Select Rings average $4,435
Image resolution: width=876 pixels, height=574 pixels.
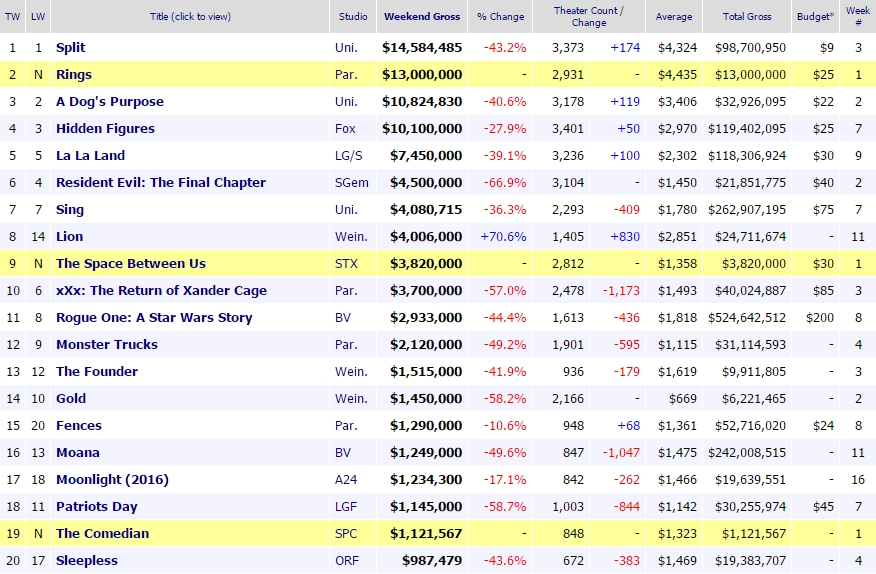click(677, 74)
